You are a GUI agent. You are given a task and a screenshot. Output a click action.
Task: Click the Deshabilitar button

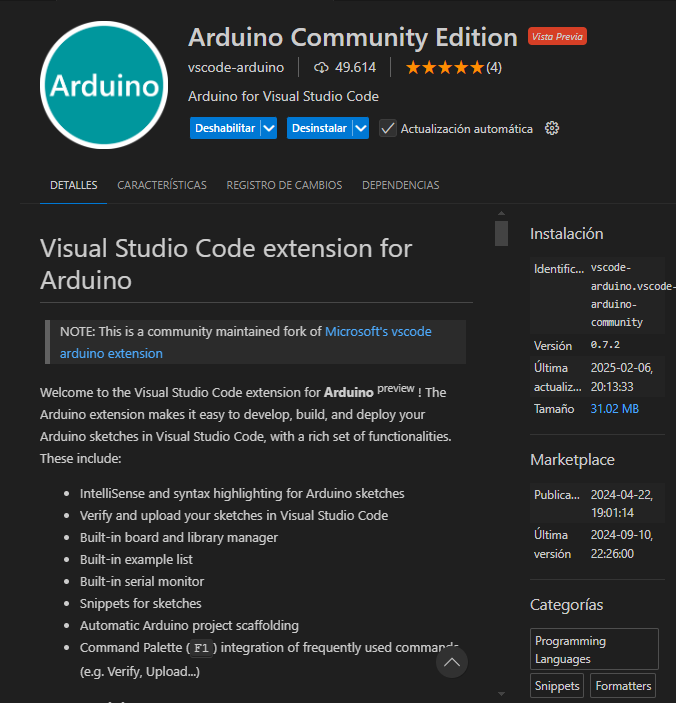point(225,128)
